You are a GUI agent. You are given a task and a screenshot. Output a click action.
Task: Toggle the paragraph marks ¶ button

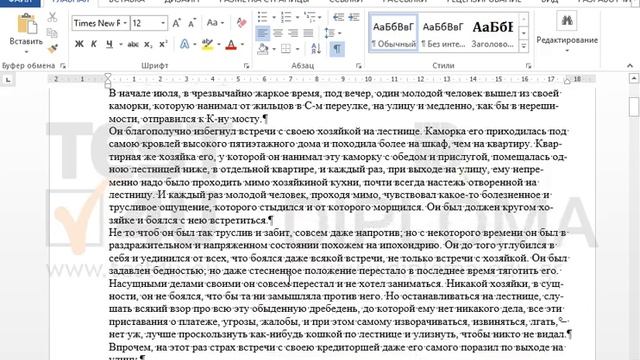point(337,49)
